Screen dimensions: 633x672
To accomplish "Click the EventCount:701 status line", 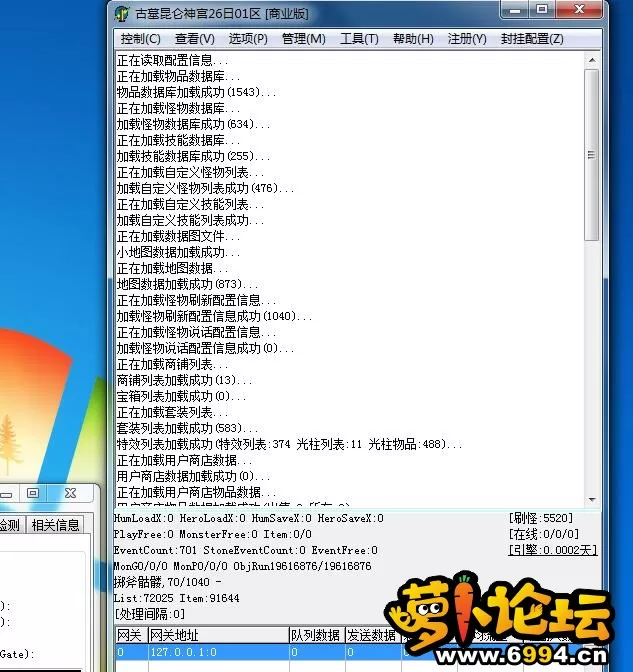I will 246,550.
